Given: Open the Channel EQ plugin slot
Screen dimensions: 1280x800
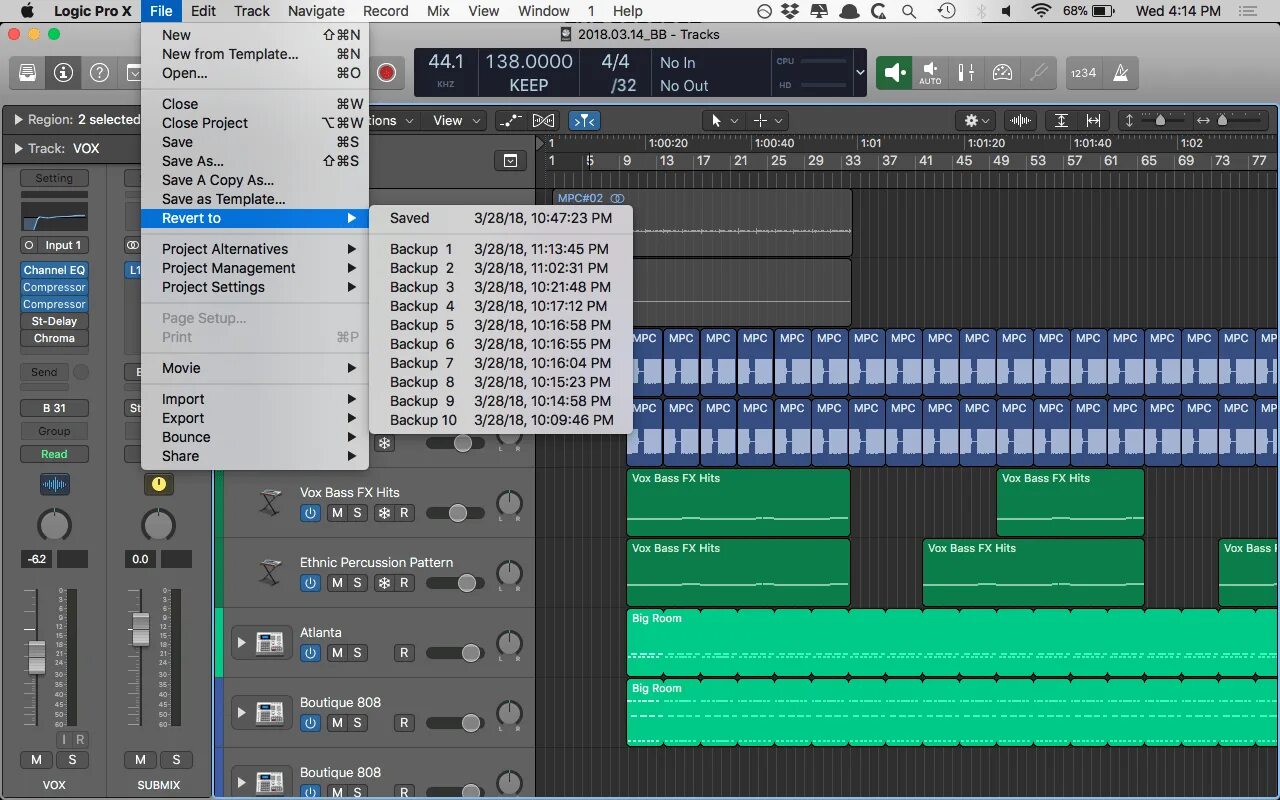Looking at the screenshot, I should point(54,270).
